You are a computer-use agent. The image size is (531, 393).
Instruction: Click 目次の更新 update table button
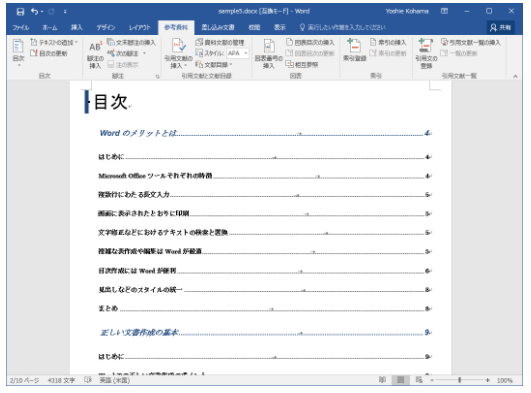(x=49, y=53)
